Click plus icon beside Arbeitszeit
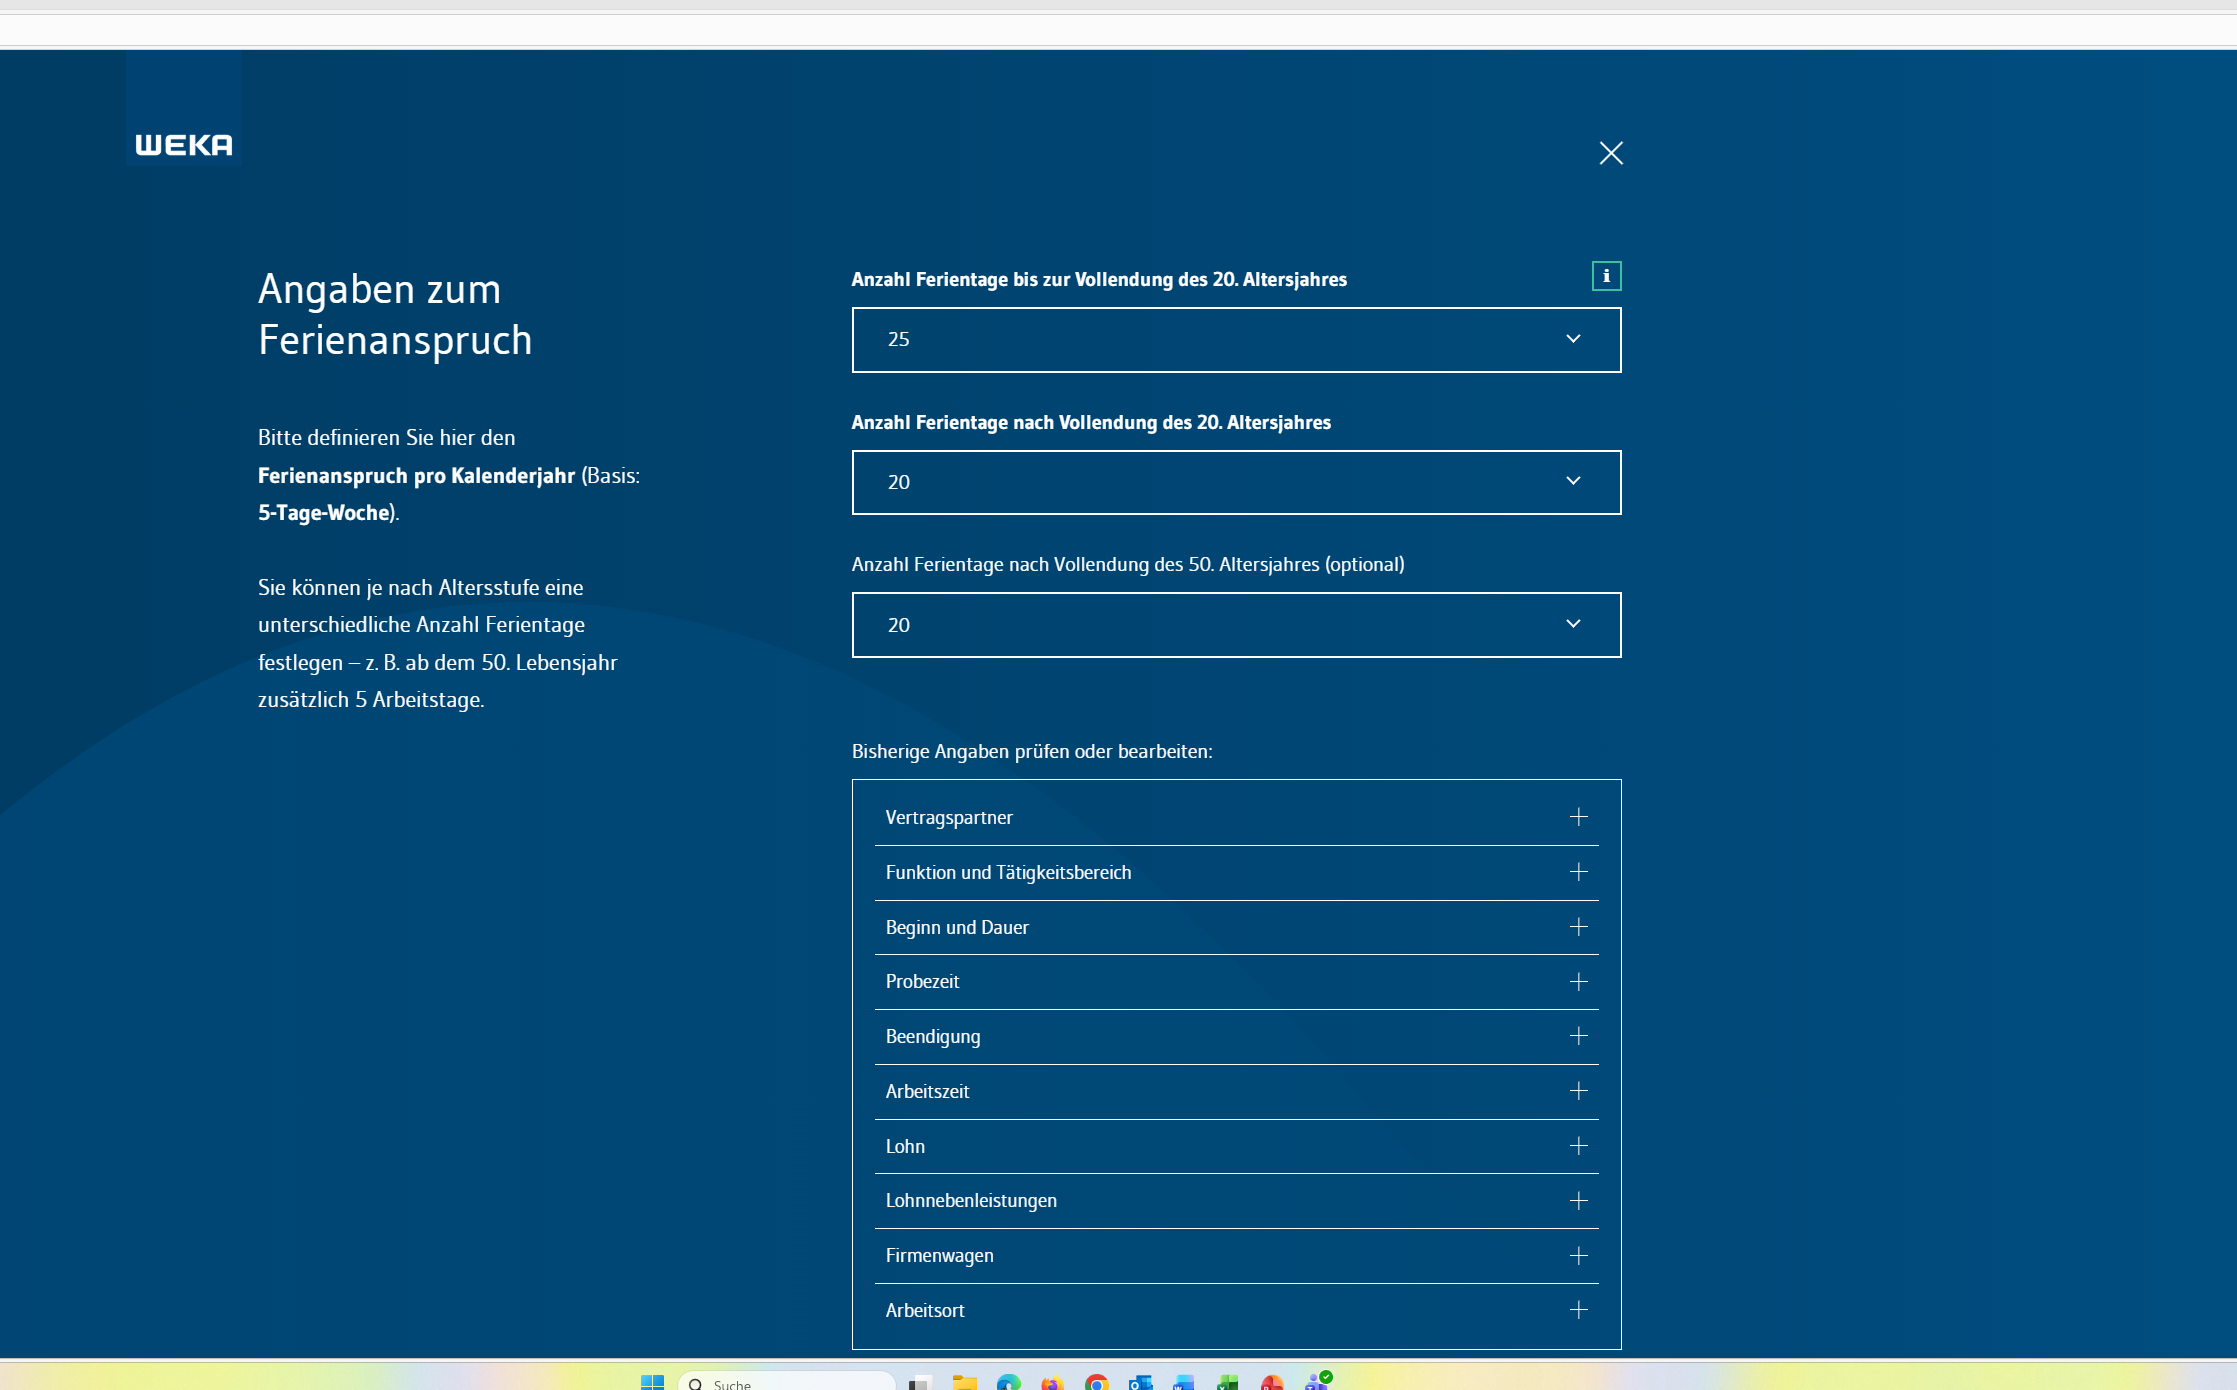The image size is (2237, 1390). (x=1578, y=1091)
